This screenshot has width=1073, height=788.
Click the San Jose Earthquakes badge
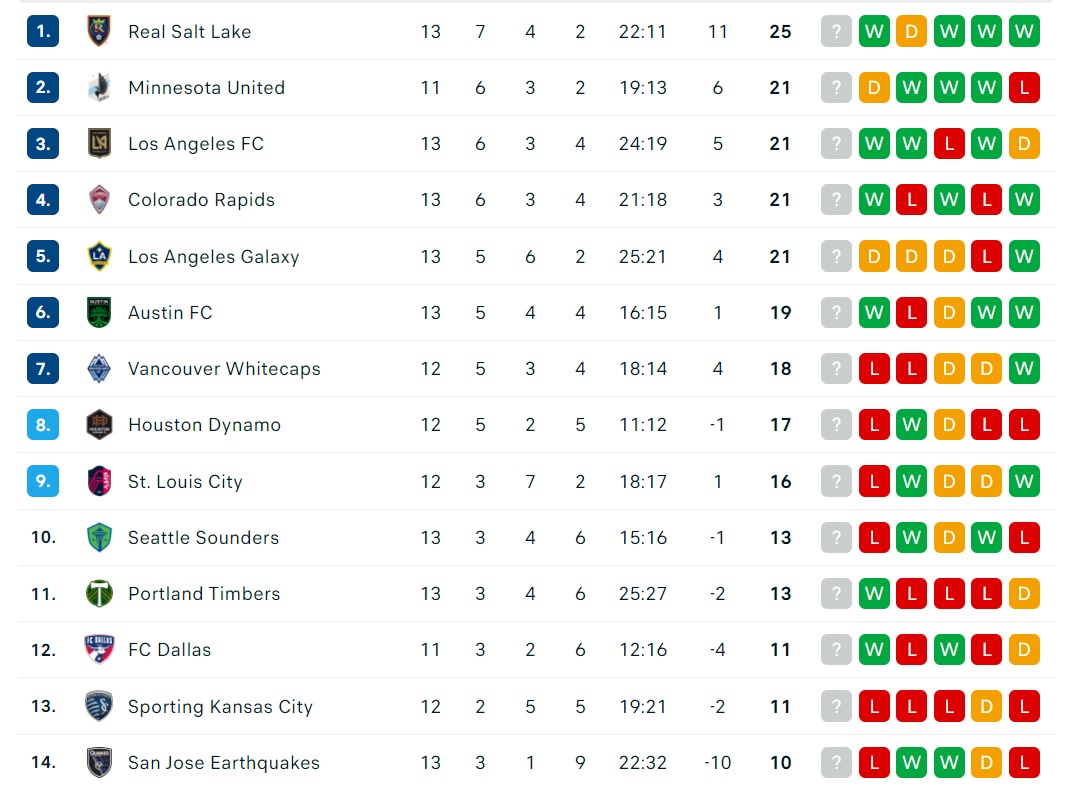[x=99, y=762]
